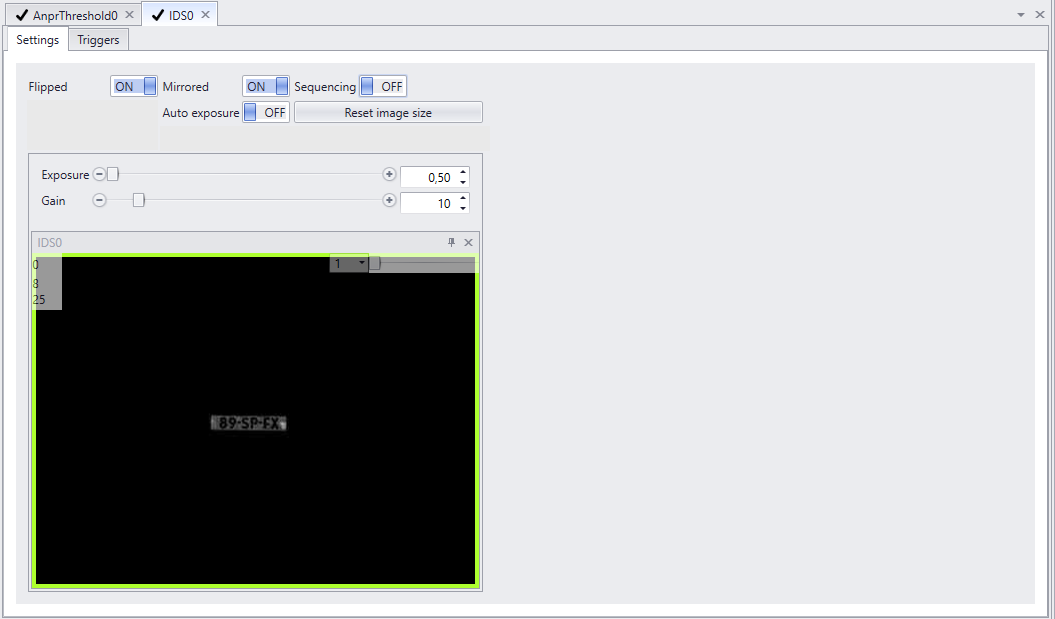Image resolution: width=1055 pixels, height=619 pixels.
Task: Decrease Gain with the minus icon
Action: coord(99,200)
